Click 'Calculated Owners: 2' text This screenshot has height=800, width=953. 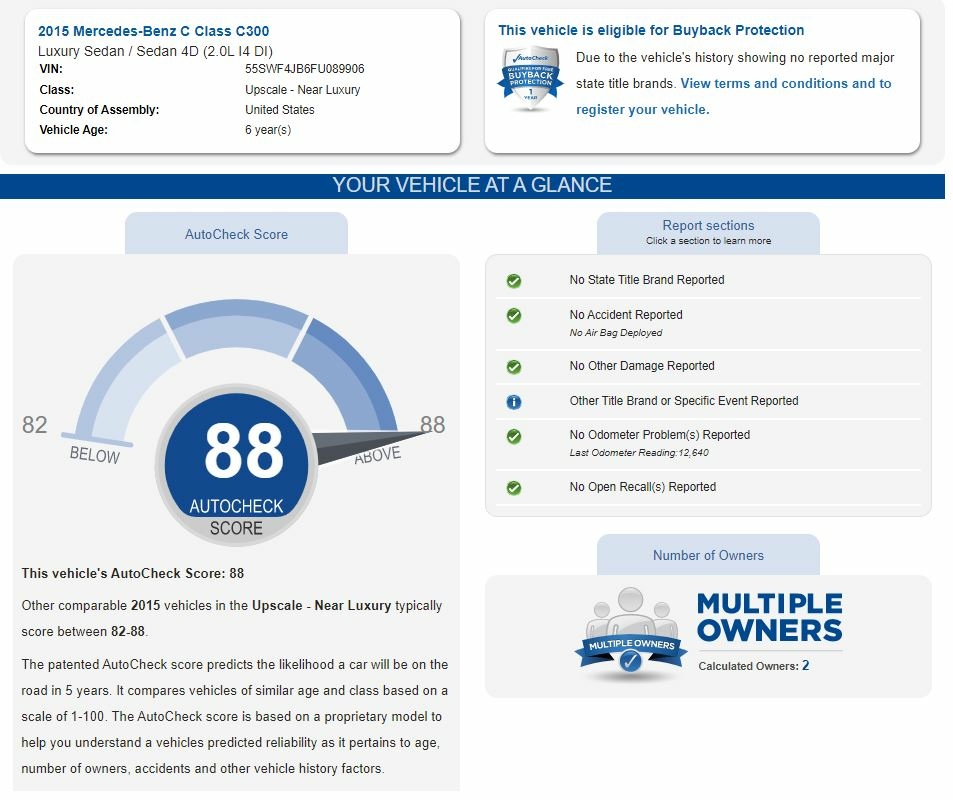754,666
